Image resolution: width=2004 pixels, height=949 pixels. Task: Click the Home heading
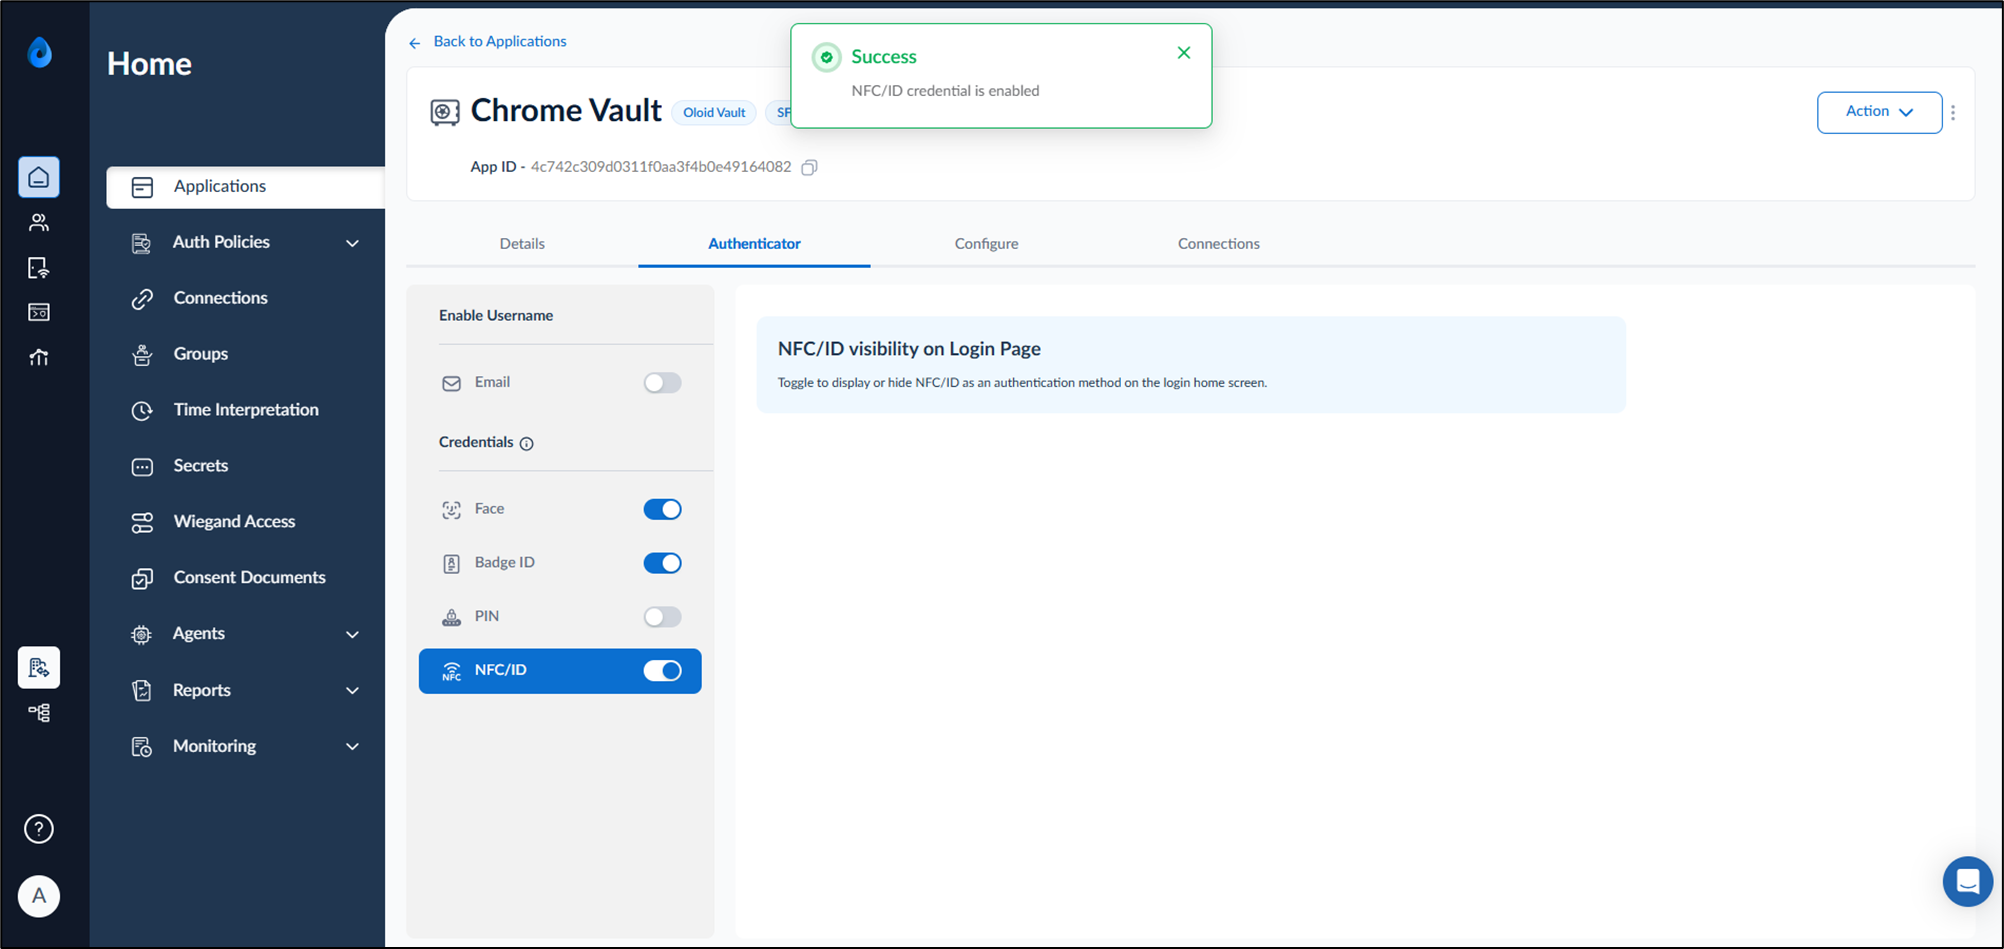point(149,64)
